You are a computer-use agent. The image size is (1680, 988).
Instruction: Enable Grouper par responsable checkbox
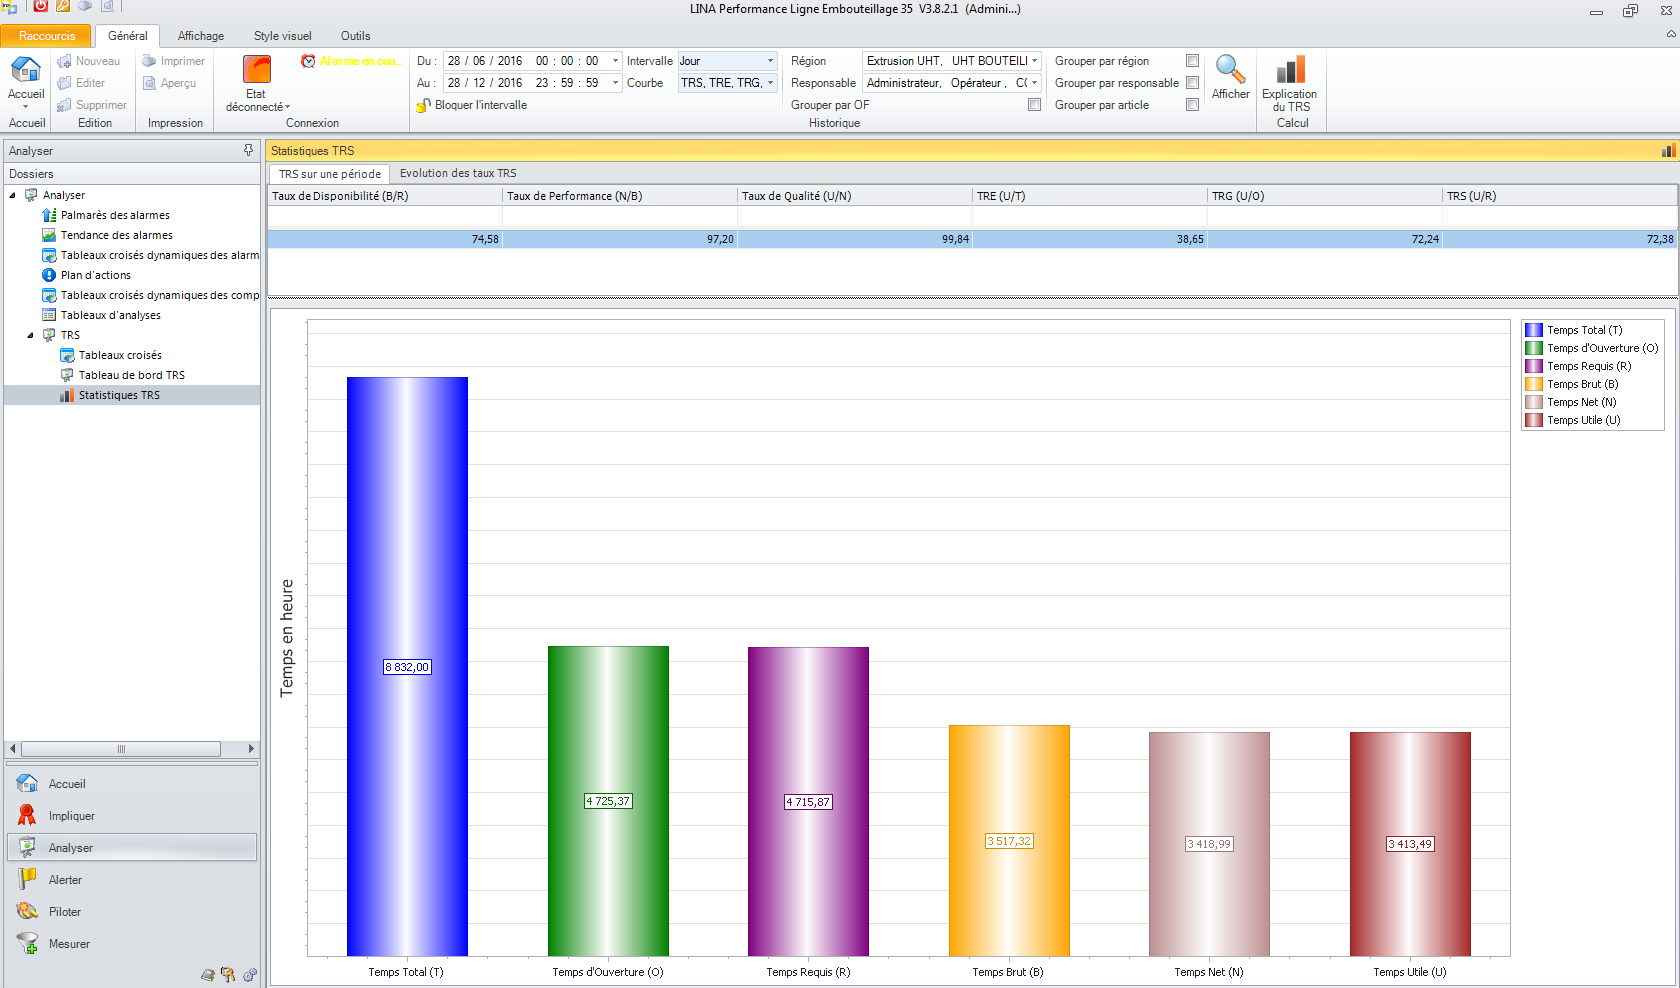[x=1192, y=83]
